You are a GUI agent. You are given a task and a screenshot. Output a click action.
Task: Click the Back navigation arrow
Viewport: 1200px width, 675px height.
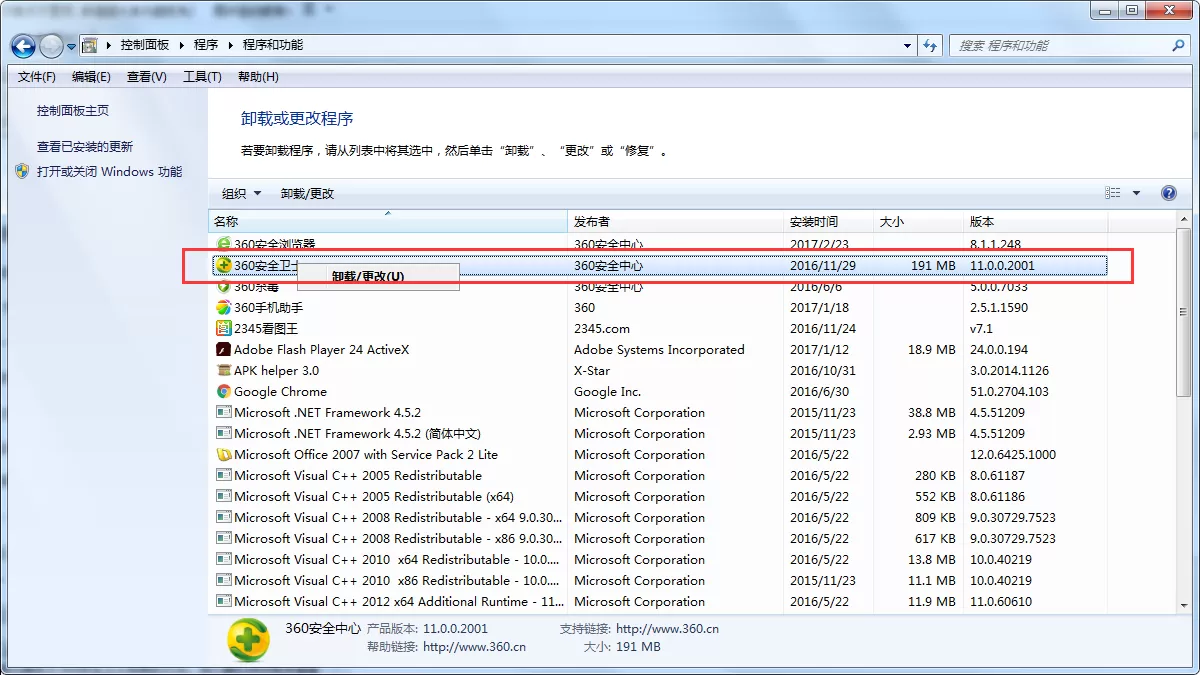pos(24,46)
